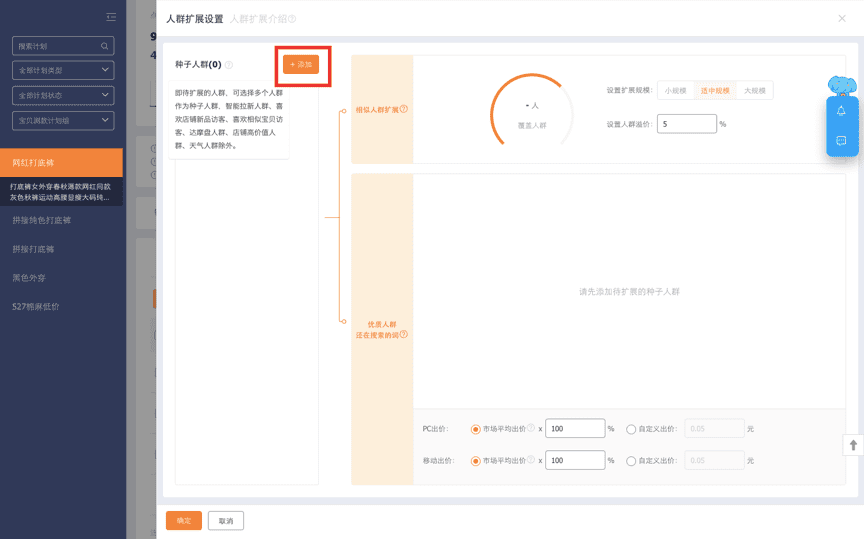The image size is (864, 539).
Task: Click the mobile custom bid 0.05 field
Action: [x=714, y=460]
